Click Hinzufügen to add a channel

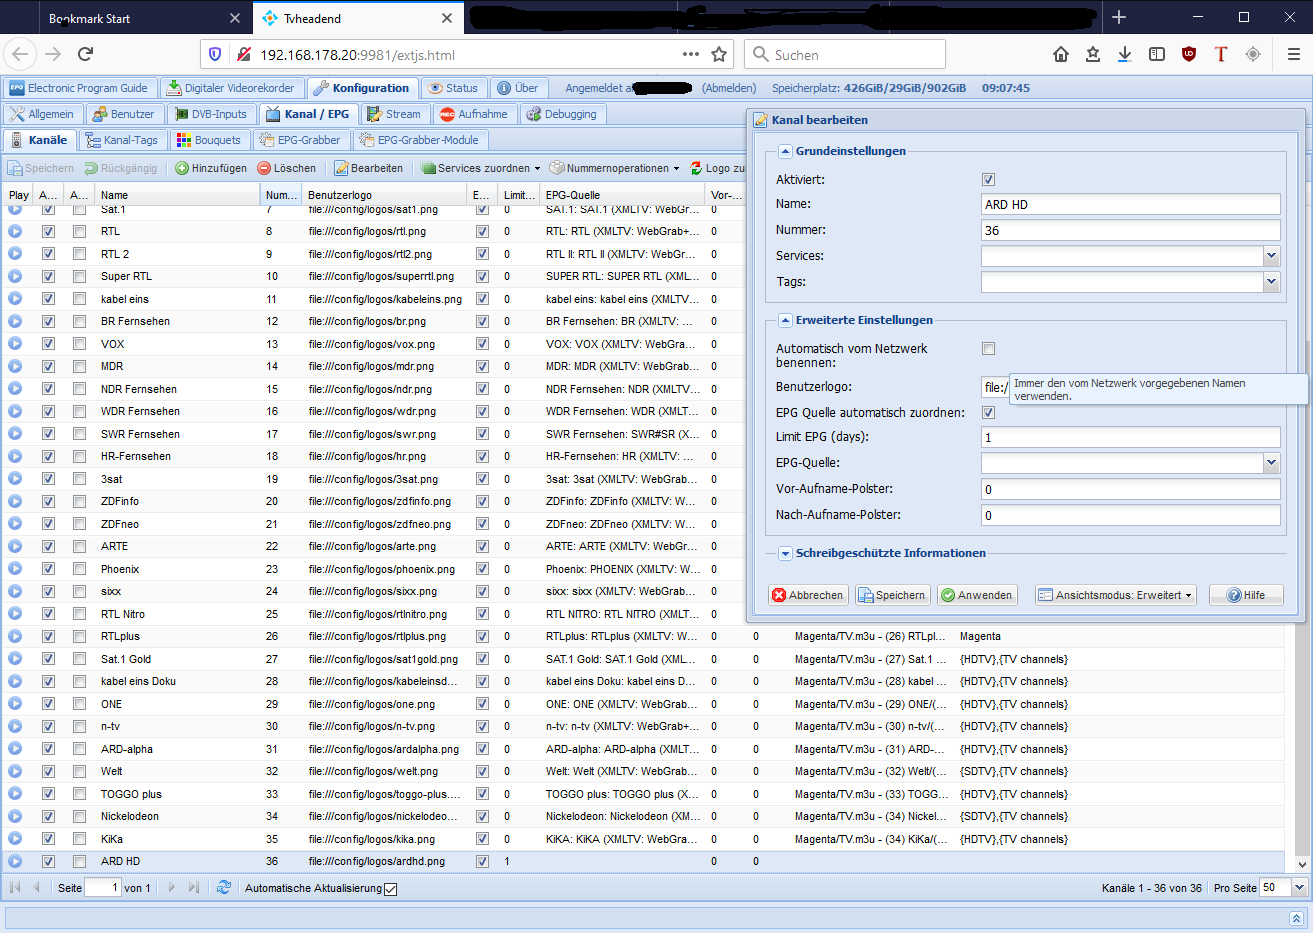click(211, 168)
